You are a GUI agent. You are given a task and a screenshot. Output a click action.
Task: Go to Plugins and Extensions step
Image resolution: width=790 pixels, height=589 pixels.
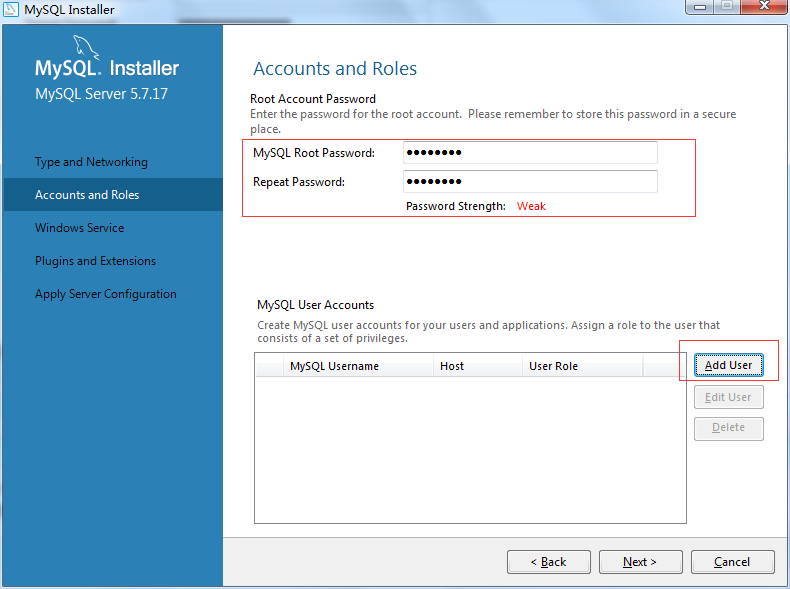coord(96,261)
